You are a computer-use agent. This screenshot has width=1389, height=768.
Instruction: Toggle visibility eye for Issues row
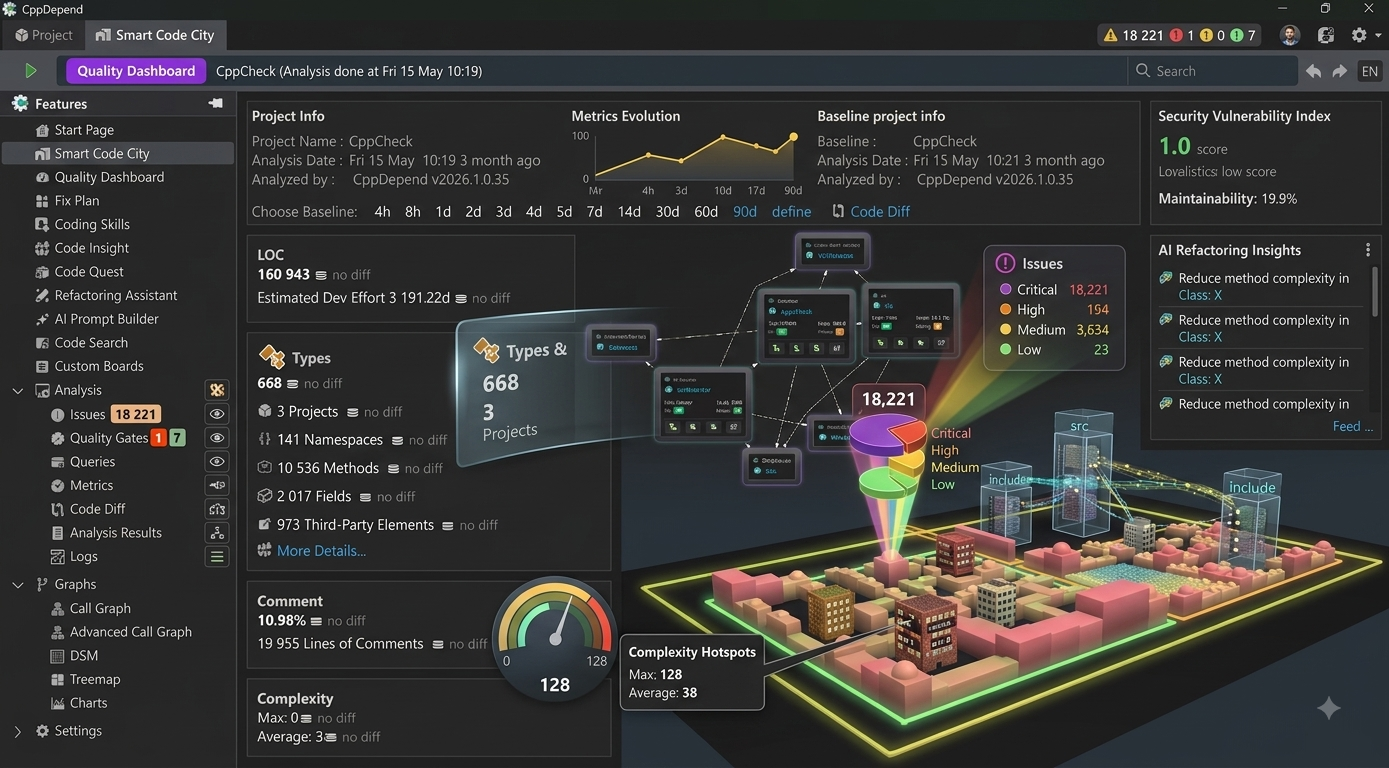(217, 414)
